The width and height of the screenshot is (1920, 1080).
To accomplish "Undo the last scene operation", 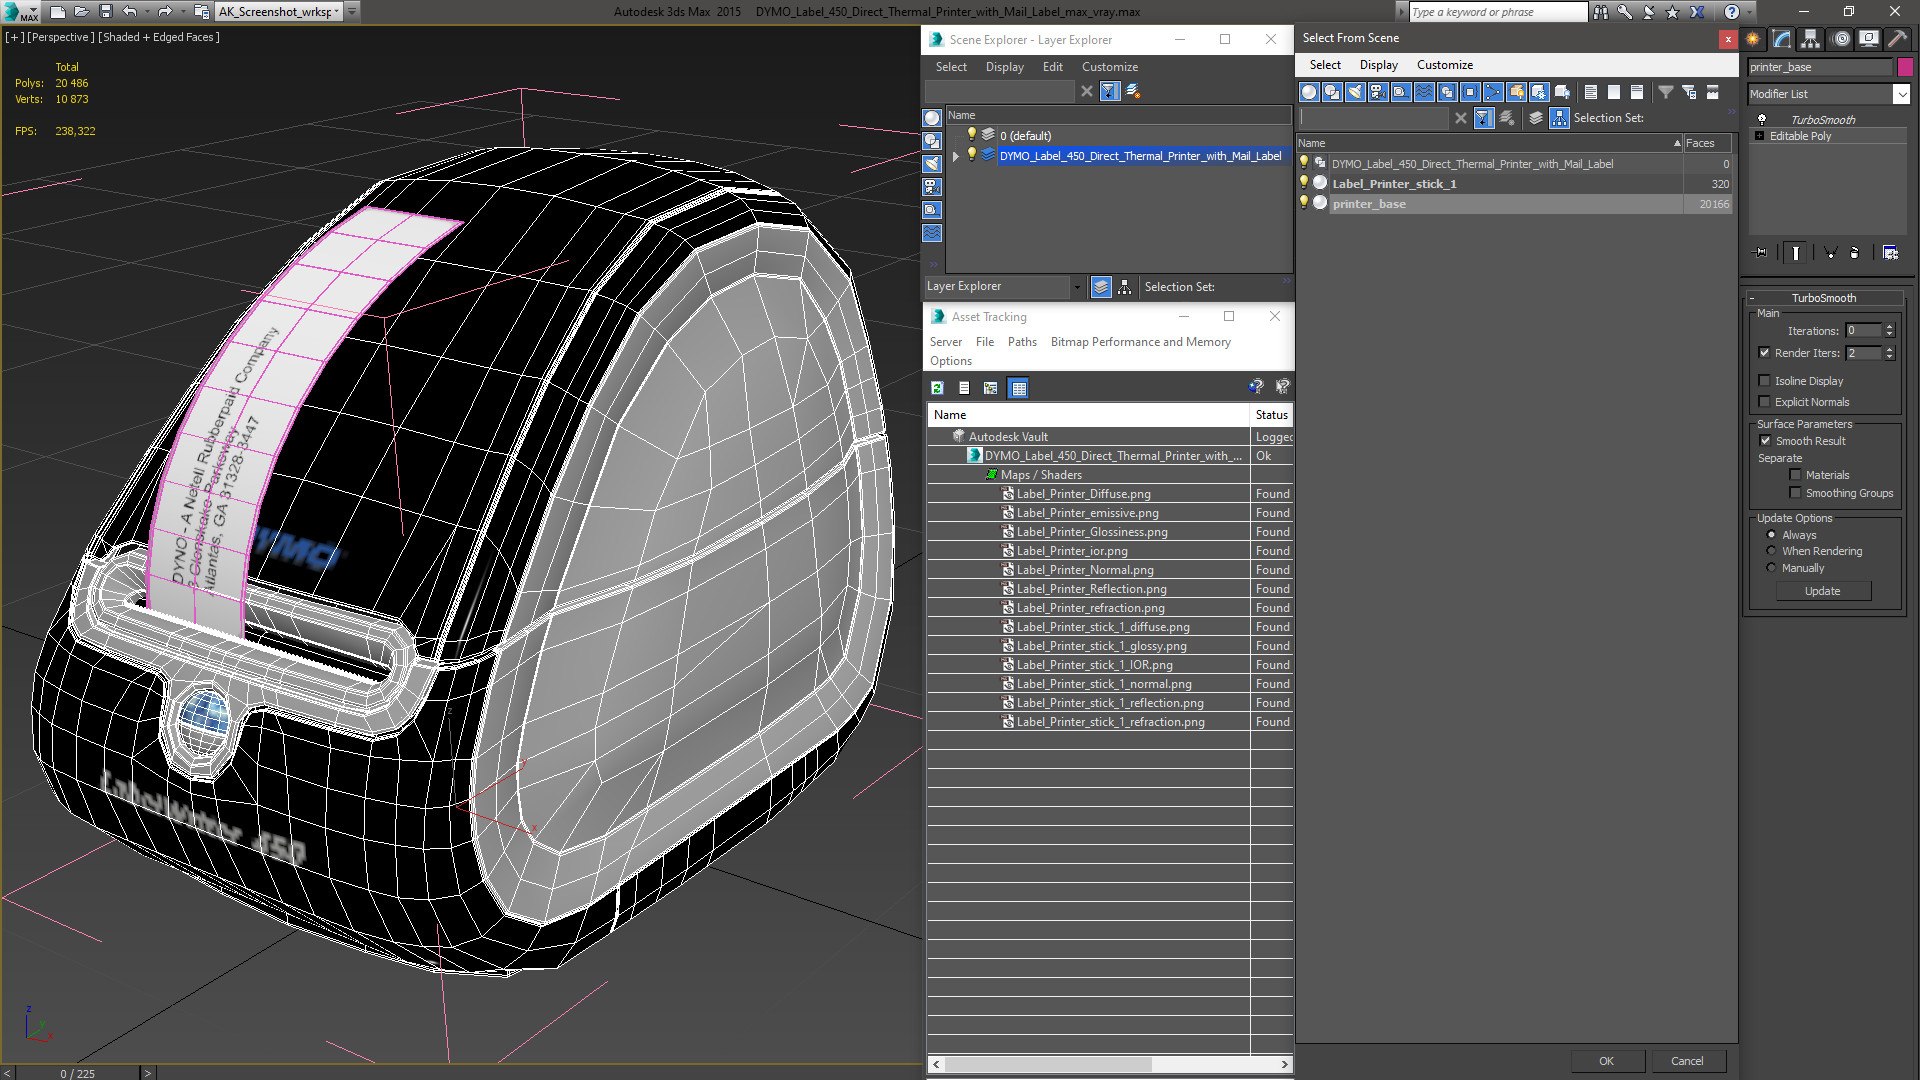I will click(130, 12).
